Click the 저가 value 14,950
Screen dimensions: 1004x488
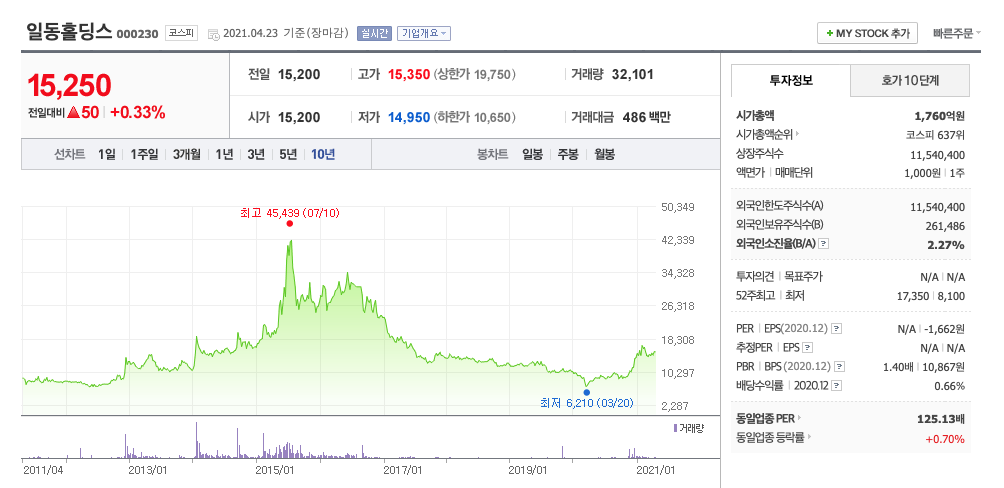[409, 117]
